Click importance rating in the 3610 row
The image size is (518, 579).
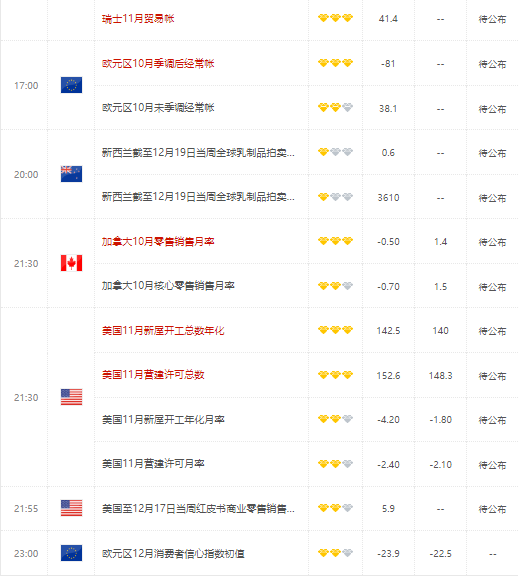click(335, 197)
